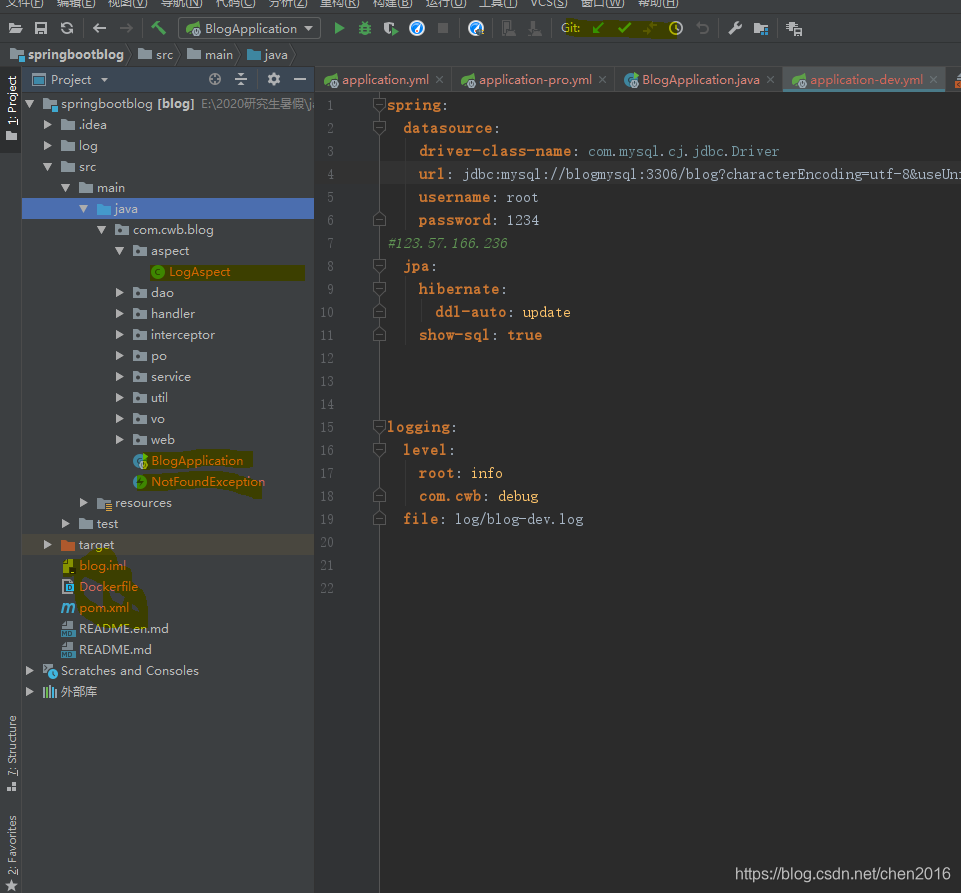This screenshot has width=961, height=893.
Task: Git commit green checkmark icon
Action: coord(625,28)
